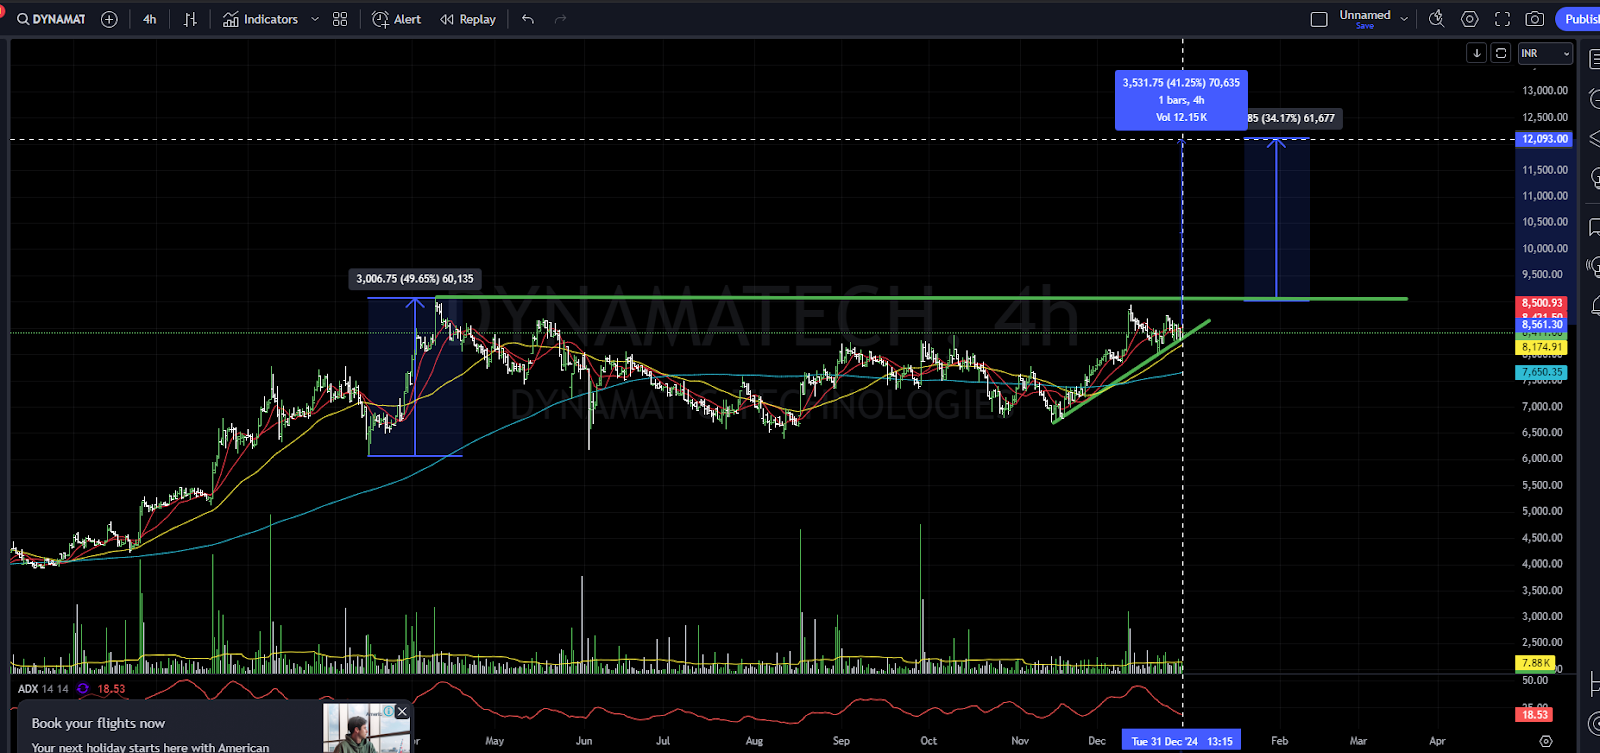Click the Sep label on time axis
This screenshot has width=1600, height=753.
(841, 741)
